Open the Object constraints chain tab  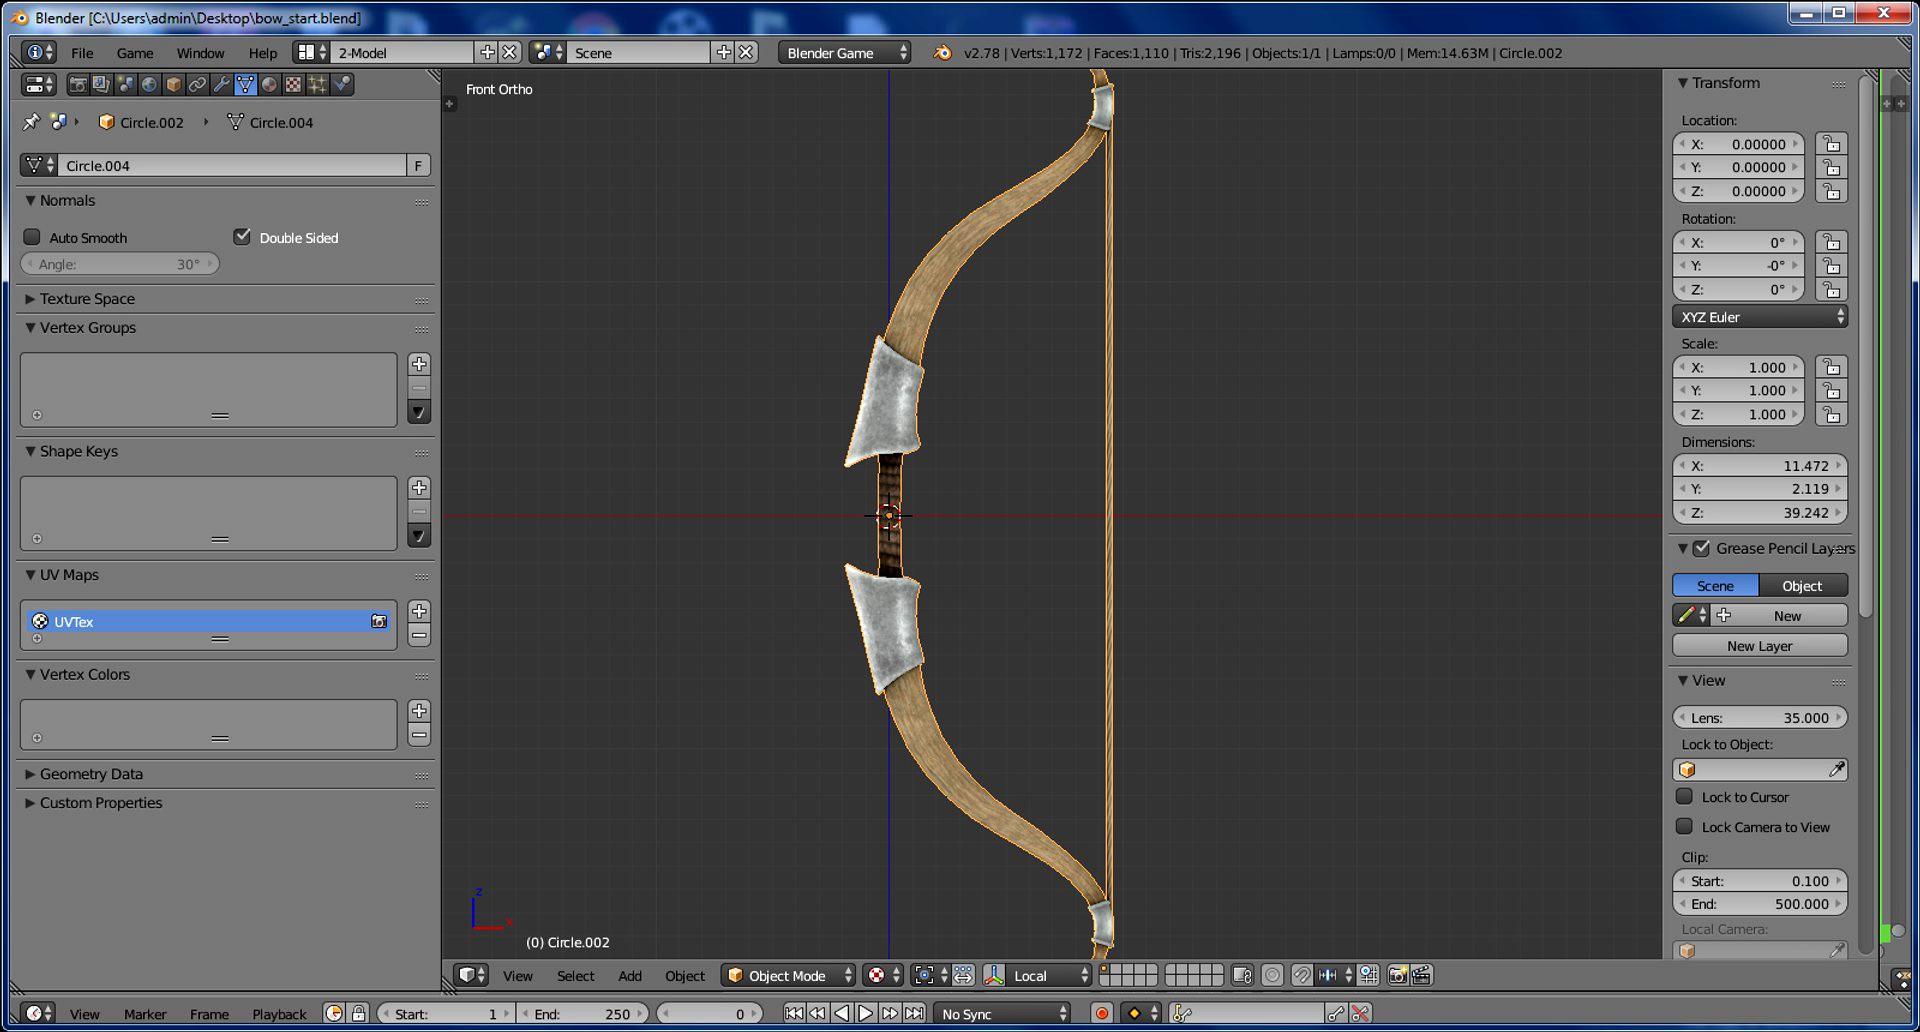pyautogui.click(x=197, y=85)
